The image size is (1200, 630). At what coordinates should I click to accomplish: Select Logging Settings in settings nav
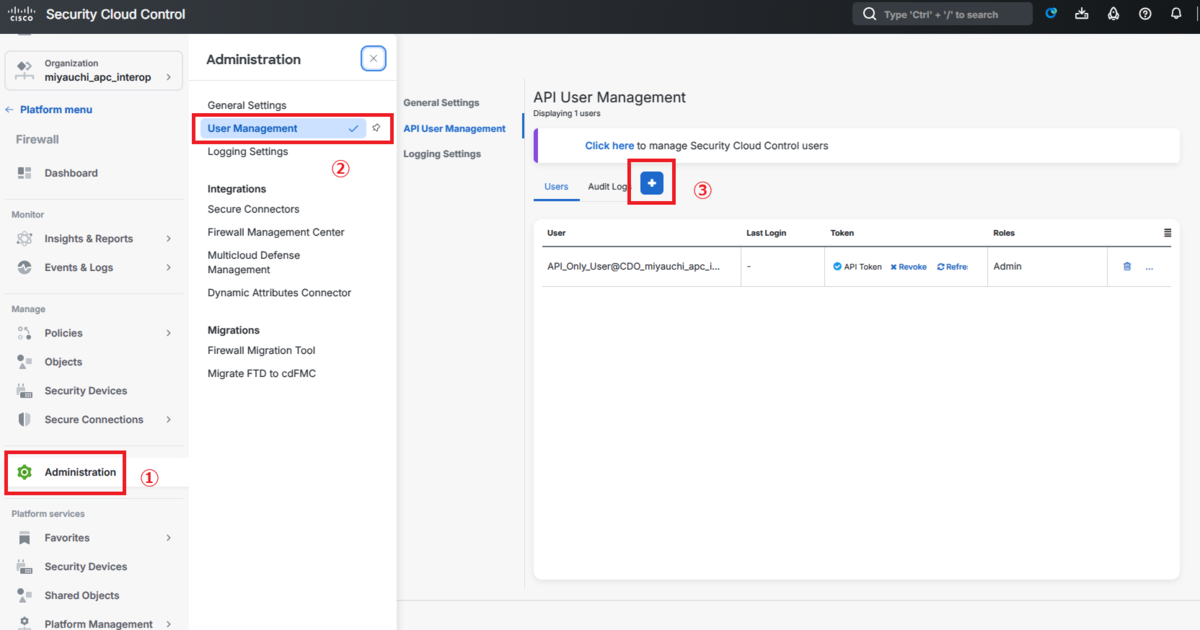point(442,154)
